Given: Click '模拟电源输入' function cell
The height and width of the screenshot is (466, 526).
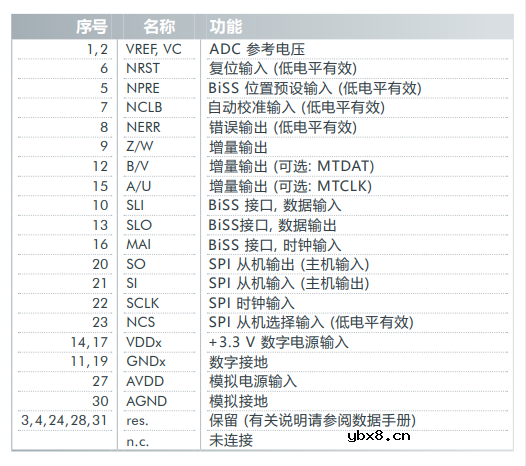Looking at the screenshot, I should [253, 381].
